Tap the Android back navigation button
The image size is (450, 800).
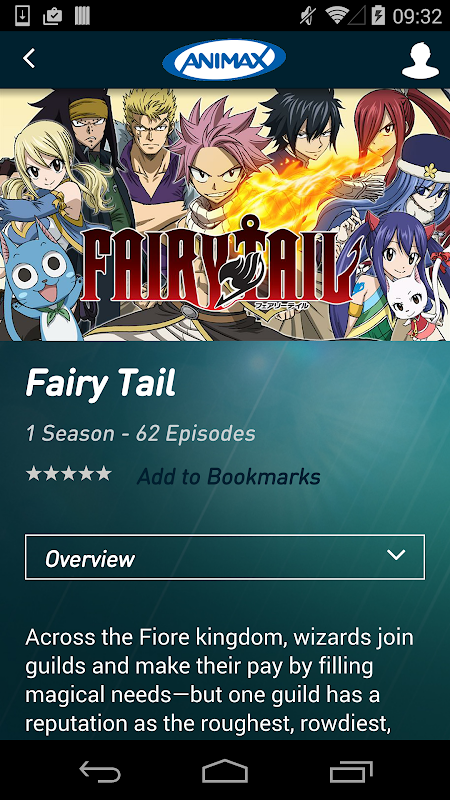(x=100, y=771)
